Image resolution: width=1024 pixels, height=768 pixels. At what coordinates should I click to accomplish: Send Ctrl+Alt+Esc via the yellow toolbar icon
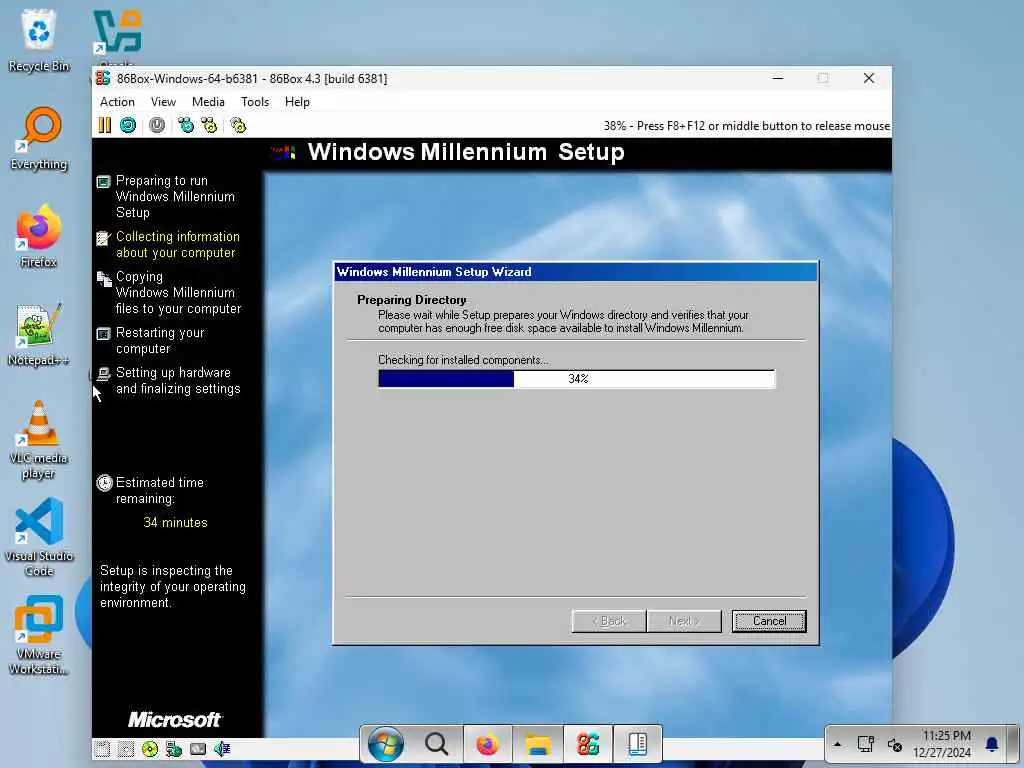(x=209, y=125)
